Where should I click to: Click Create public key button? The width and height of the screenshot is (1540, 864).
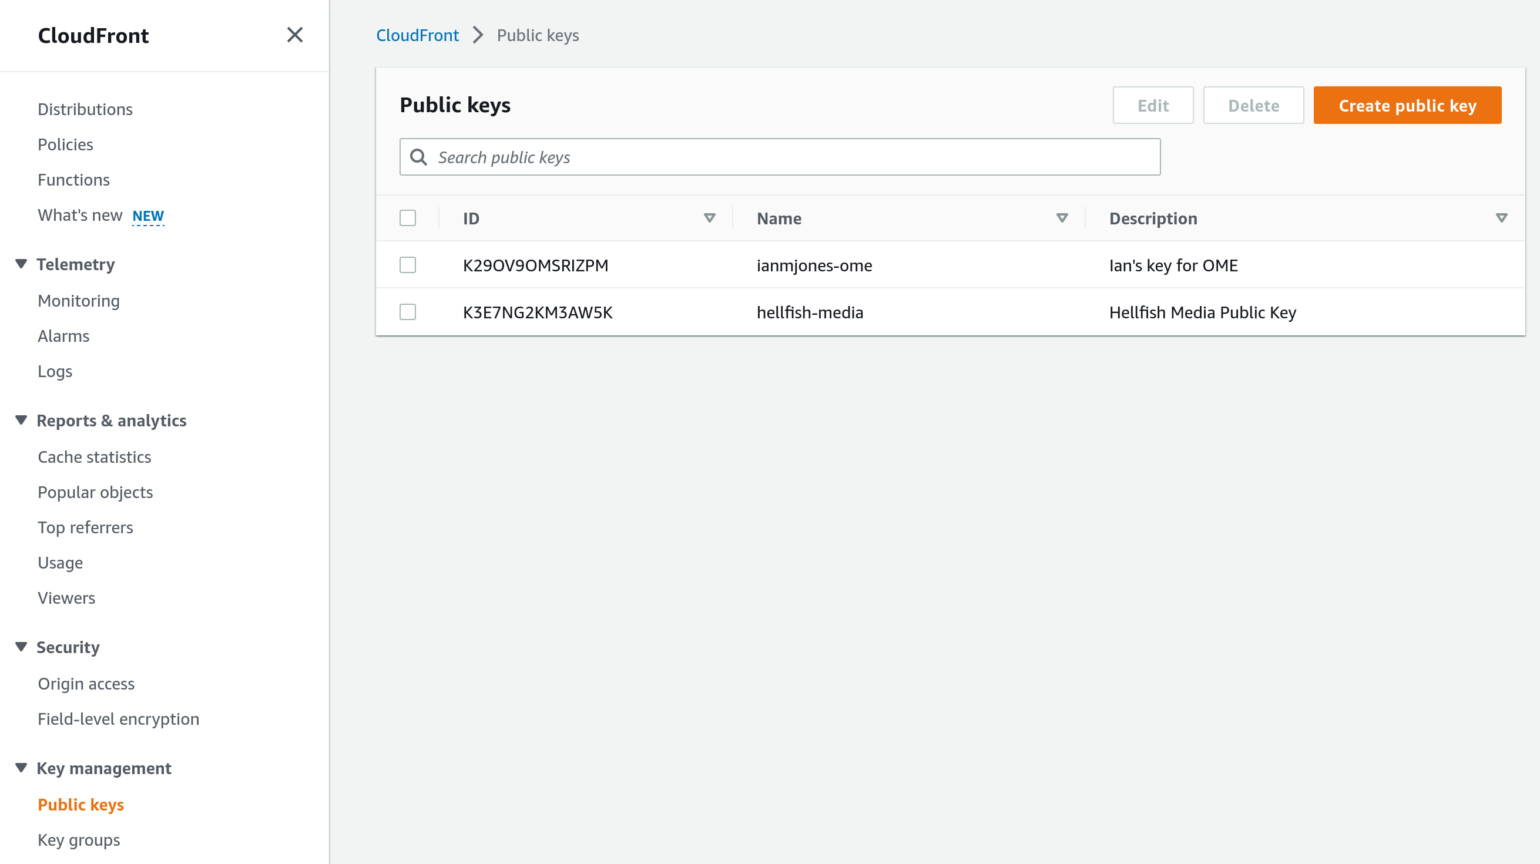[x=1407, y=105]
